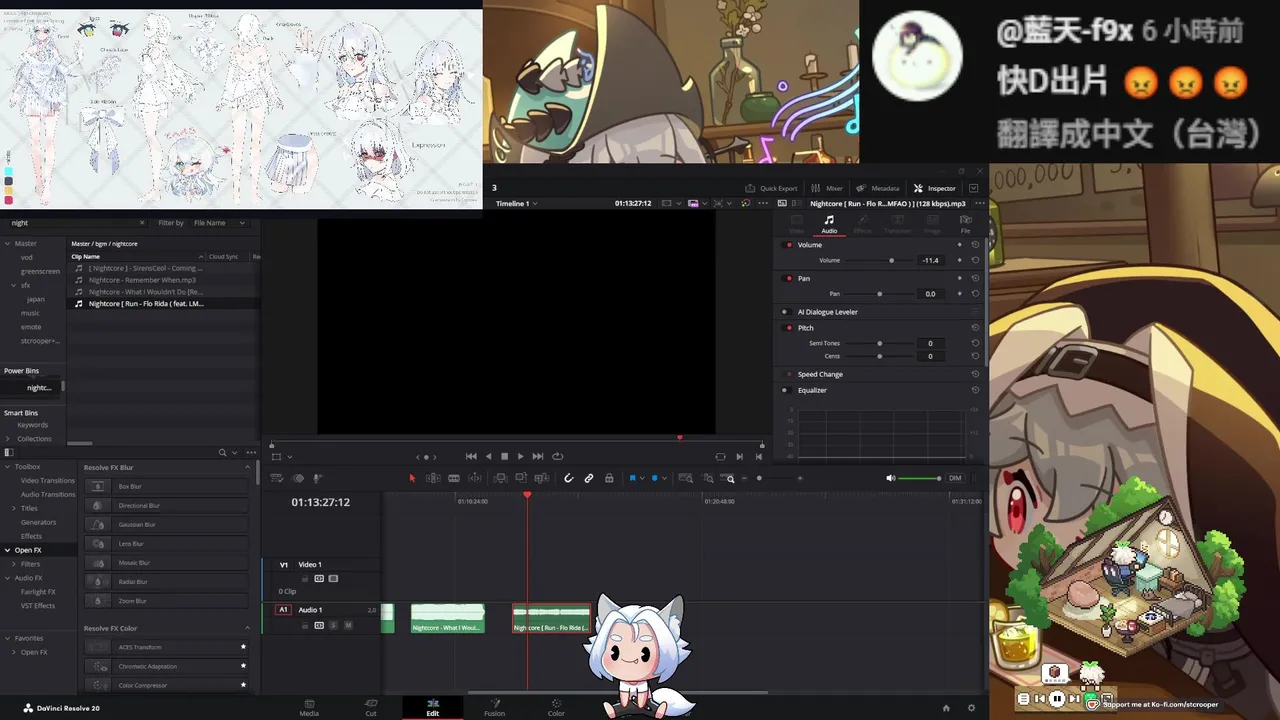Activate the Trim Edit Mode tool
This screenshot has height=720, width=1280.
(x=433, y=478)
